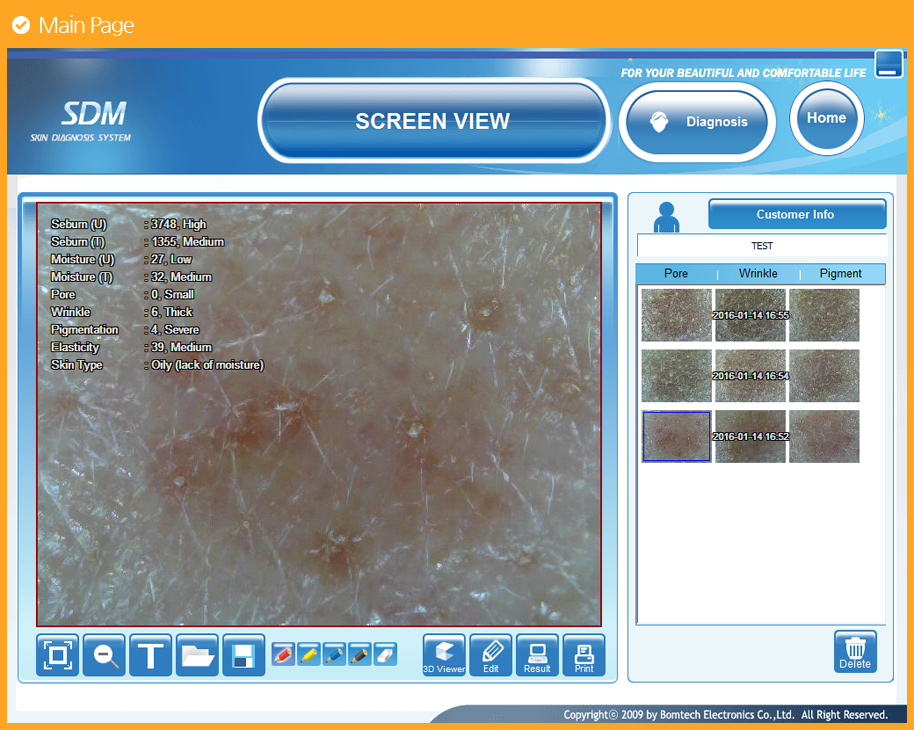Screen dimensions: 914x730
Task: Pick the red pencil color
Action: [x=283, y=655]
